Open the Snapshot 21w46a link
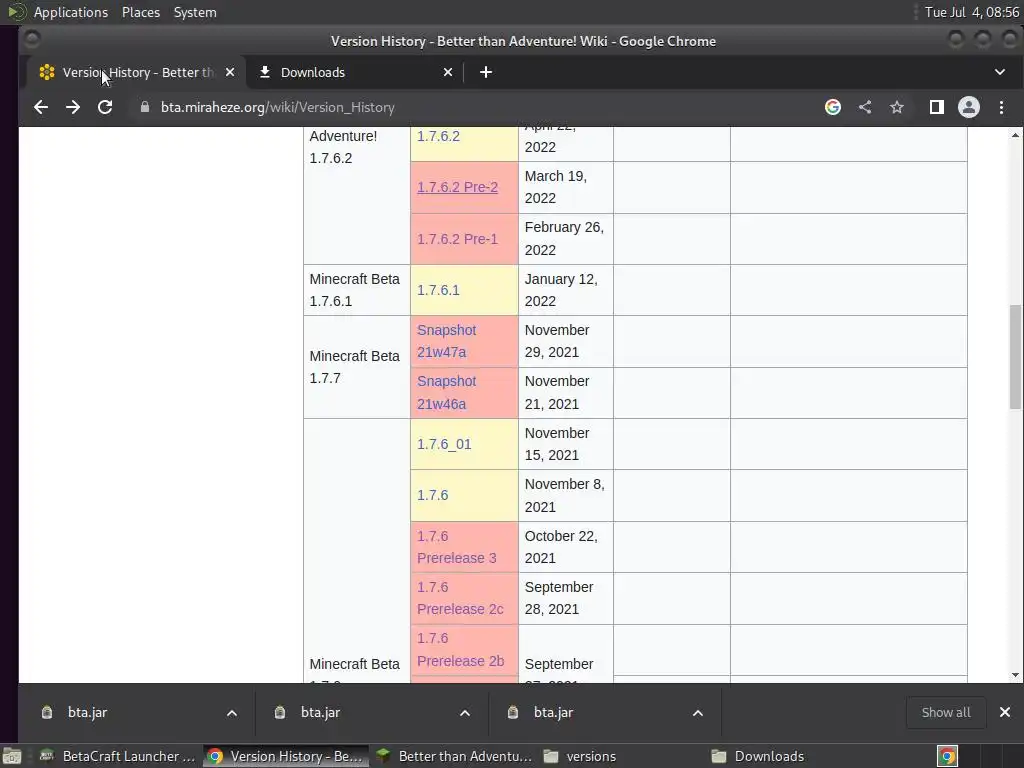 pos(447,392)
